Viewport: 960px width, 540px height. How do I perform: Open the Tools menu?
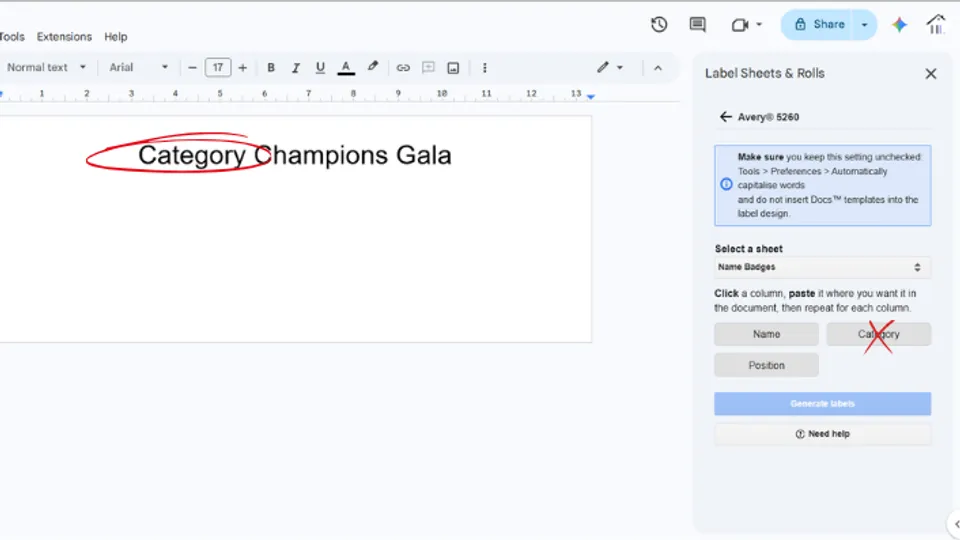[12, 37]
